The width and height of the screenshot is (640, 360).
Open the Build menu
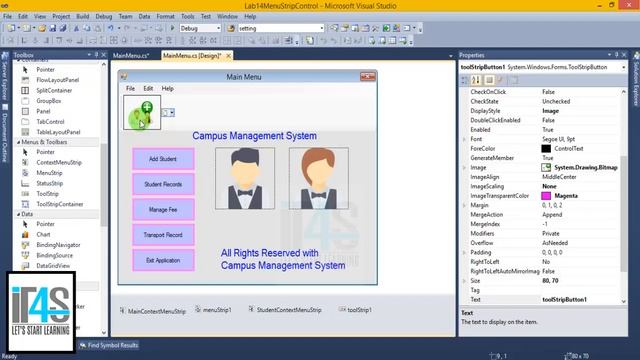coord(82,16)
